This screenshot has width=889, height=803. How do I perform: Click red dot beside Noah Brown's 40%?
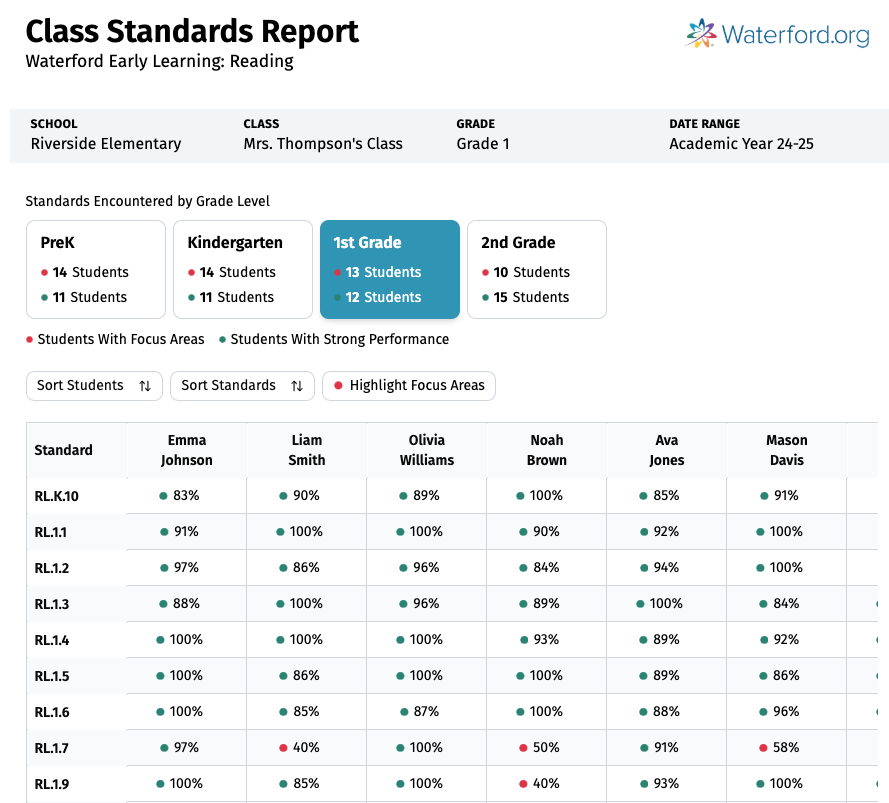[x=523, y=784]
